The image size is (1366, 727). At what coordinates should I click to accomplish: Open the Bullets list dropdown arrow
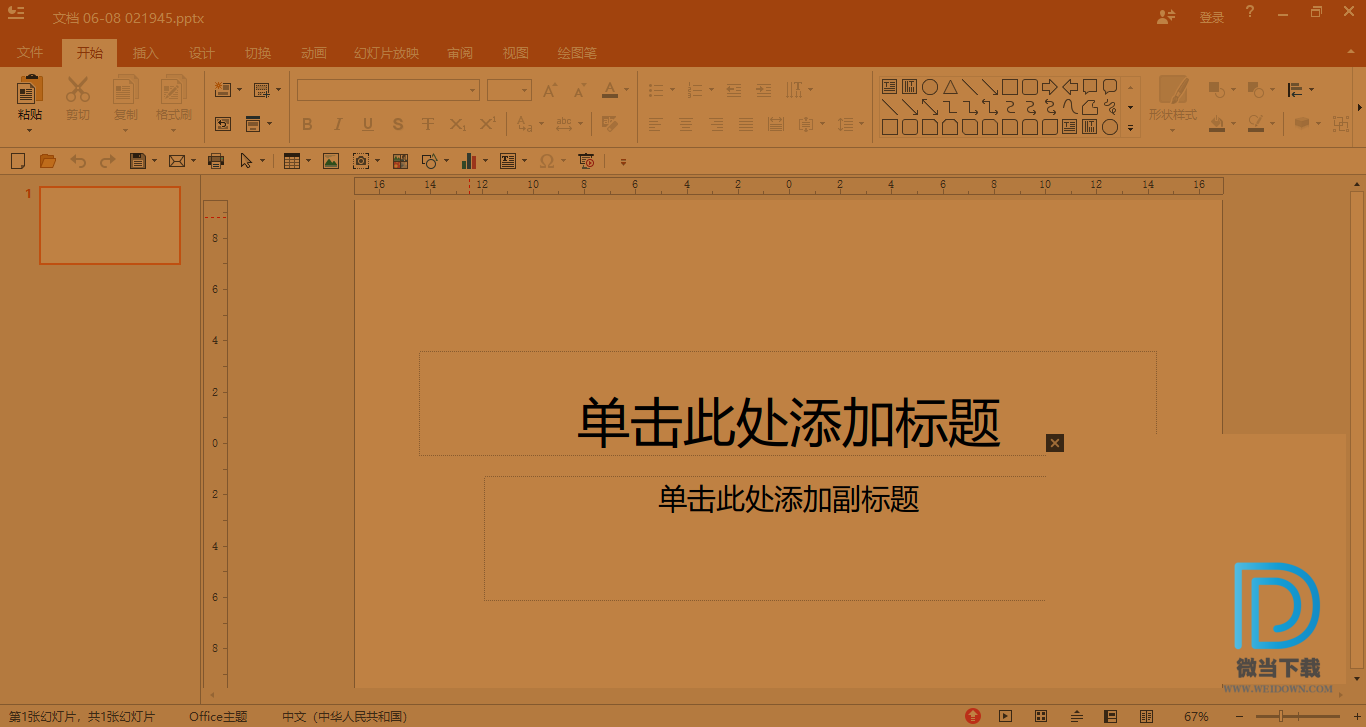pyautogui.click(x=672, y=90)
